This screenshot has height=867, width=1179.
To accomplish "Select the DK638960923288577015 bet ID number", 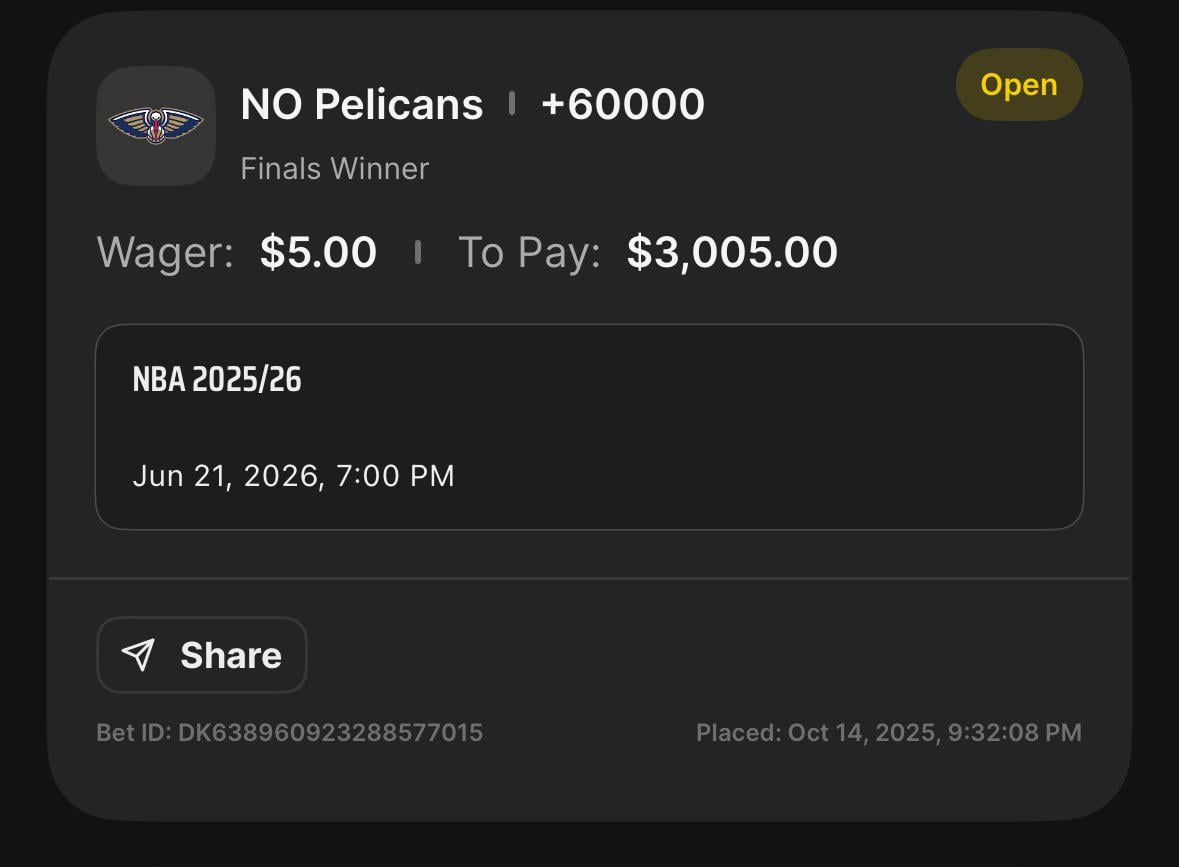I will 330,733.
